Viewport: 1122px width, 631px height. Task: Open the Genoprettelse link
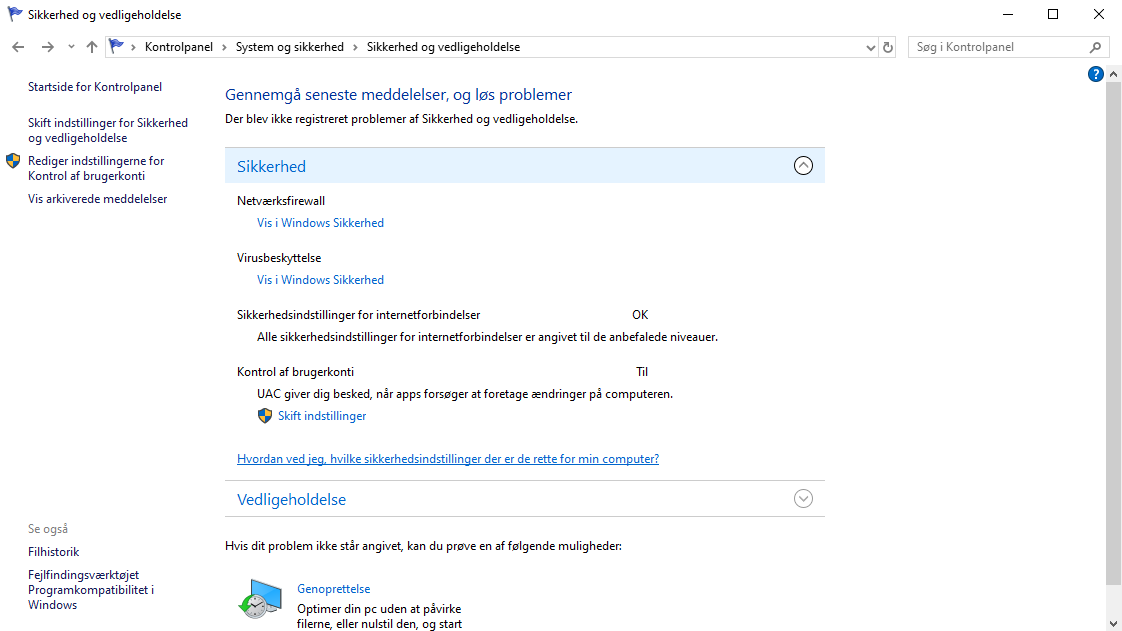coord(333,589)
